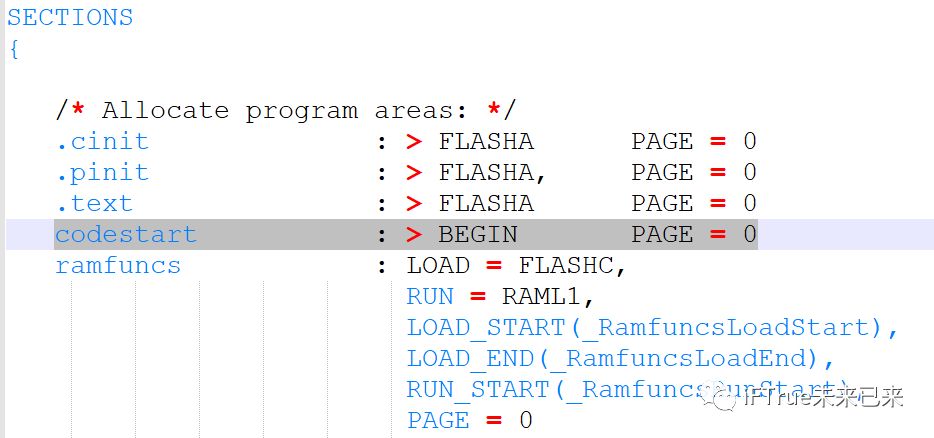Click PAGE on the .pinit line

[662, 173]
